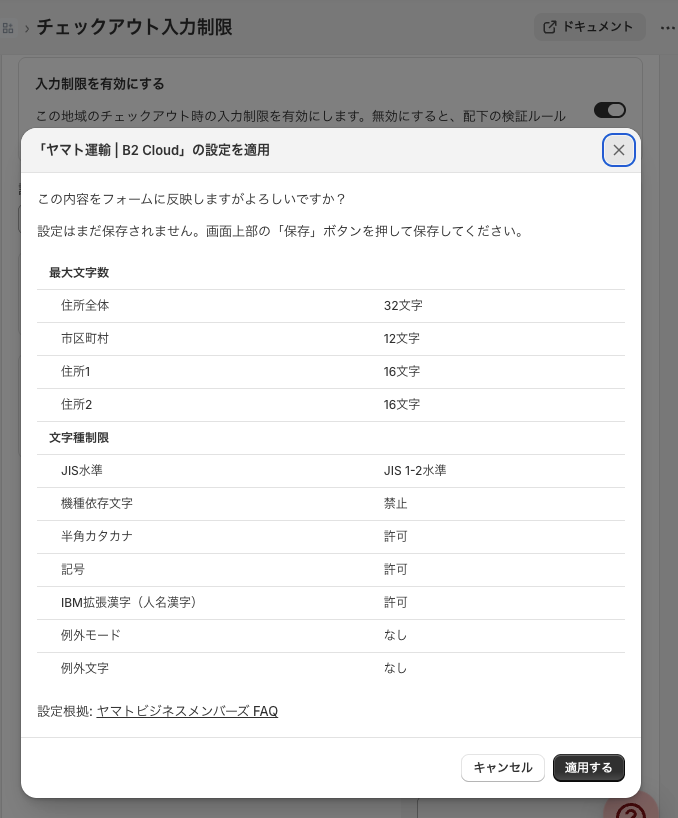Open the ドキュメント external link button

[x=589, y=27]
